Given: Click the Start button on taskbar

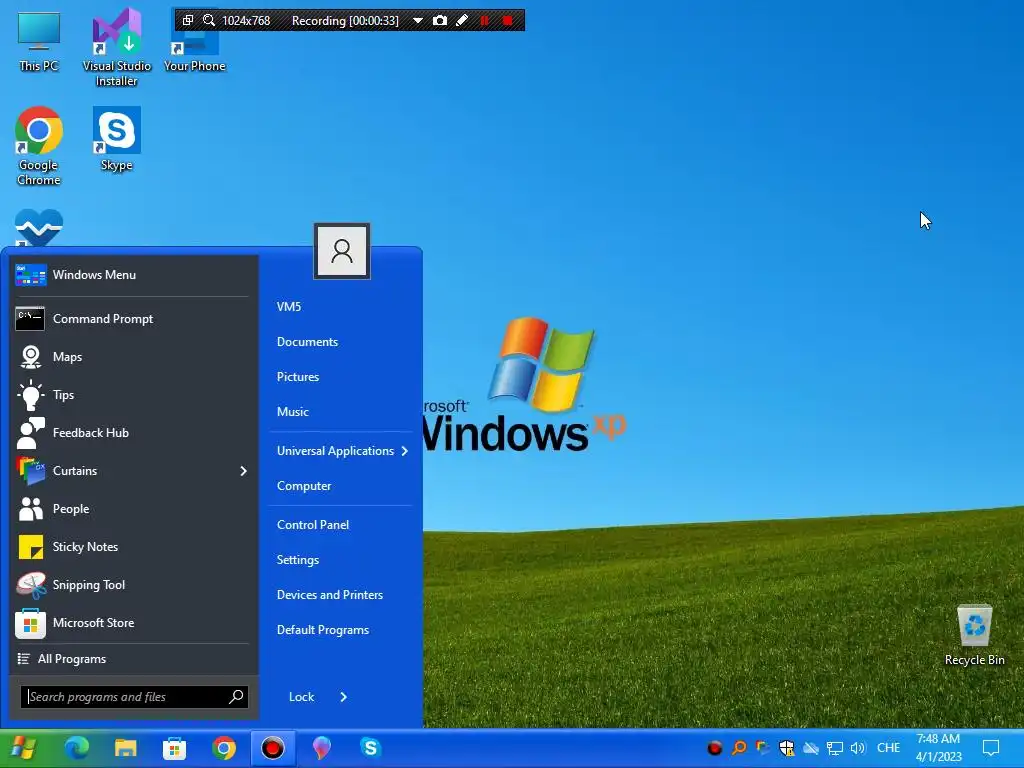Looking at the screenshot, I should coord(24,748).
